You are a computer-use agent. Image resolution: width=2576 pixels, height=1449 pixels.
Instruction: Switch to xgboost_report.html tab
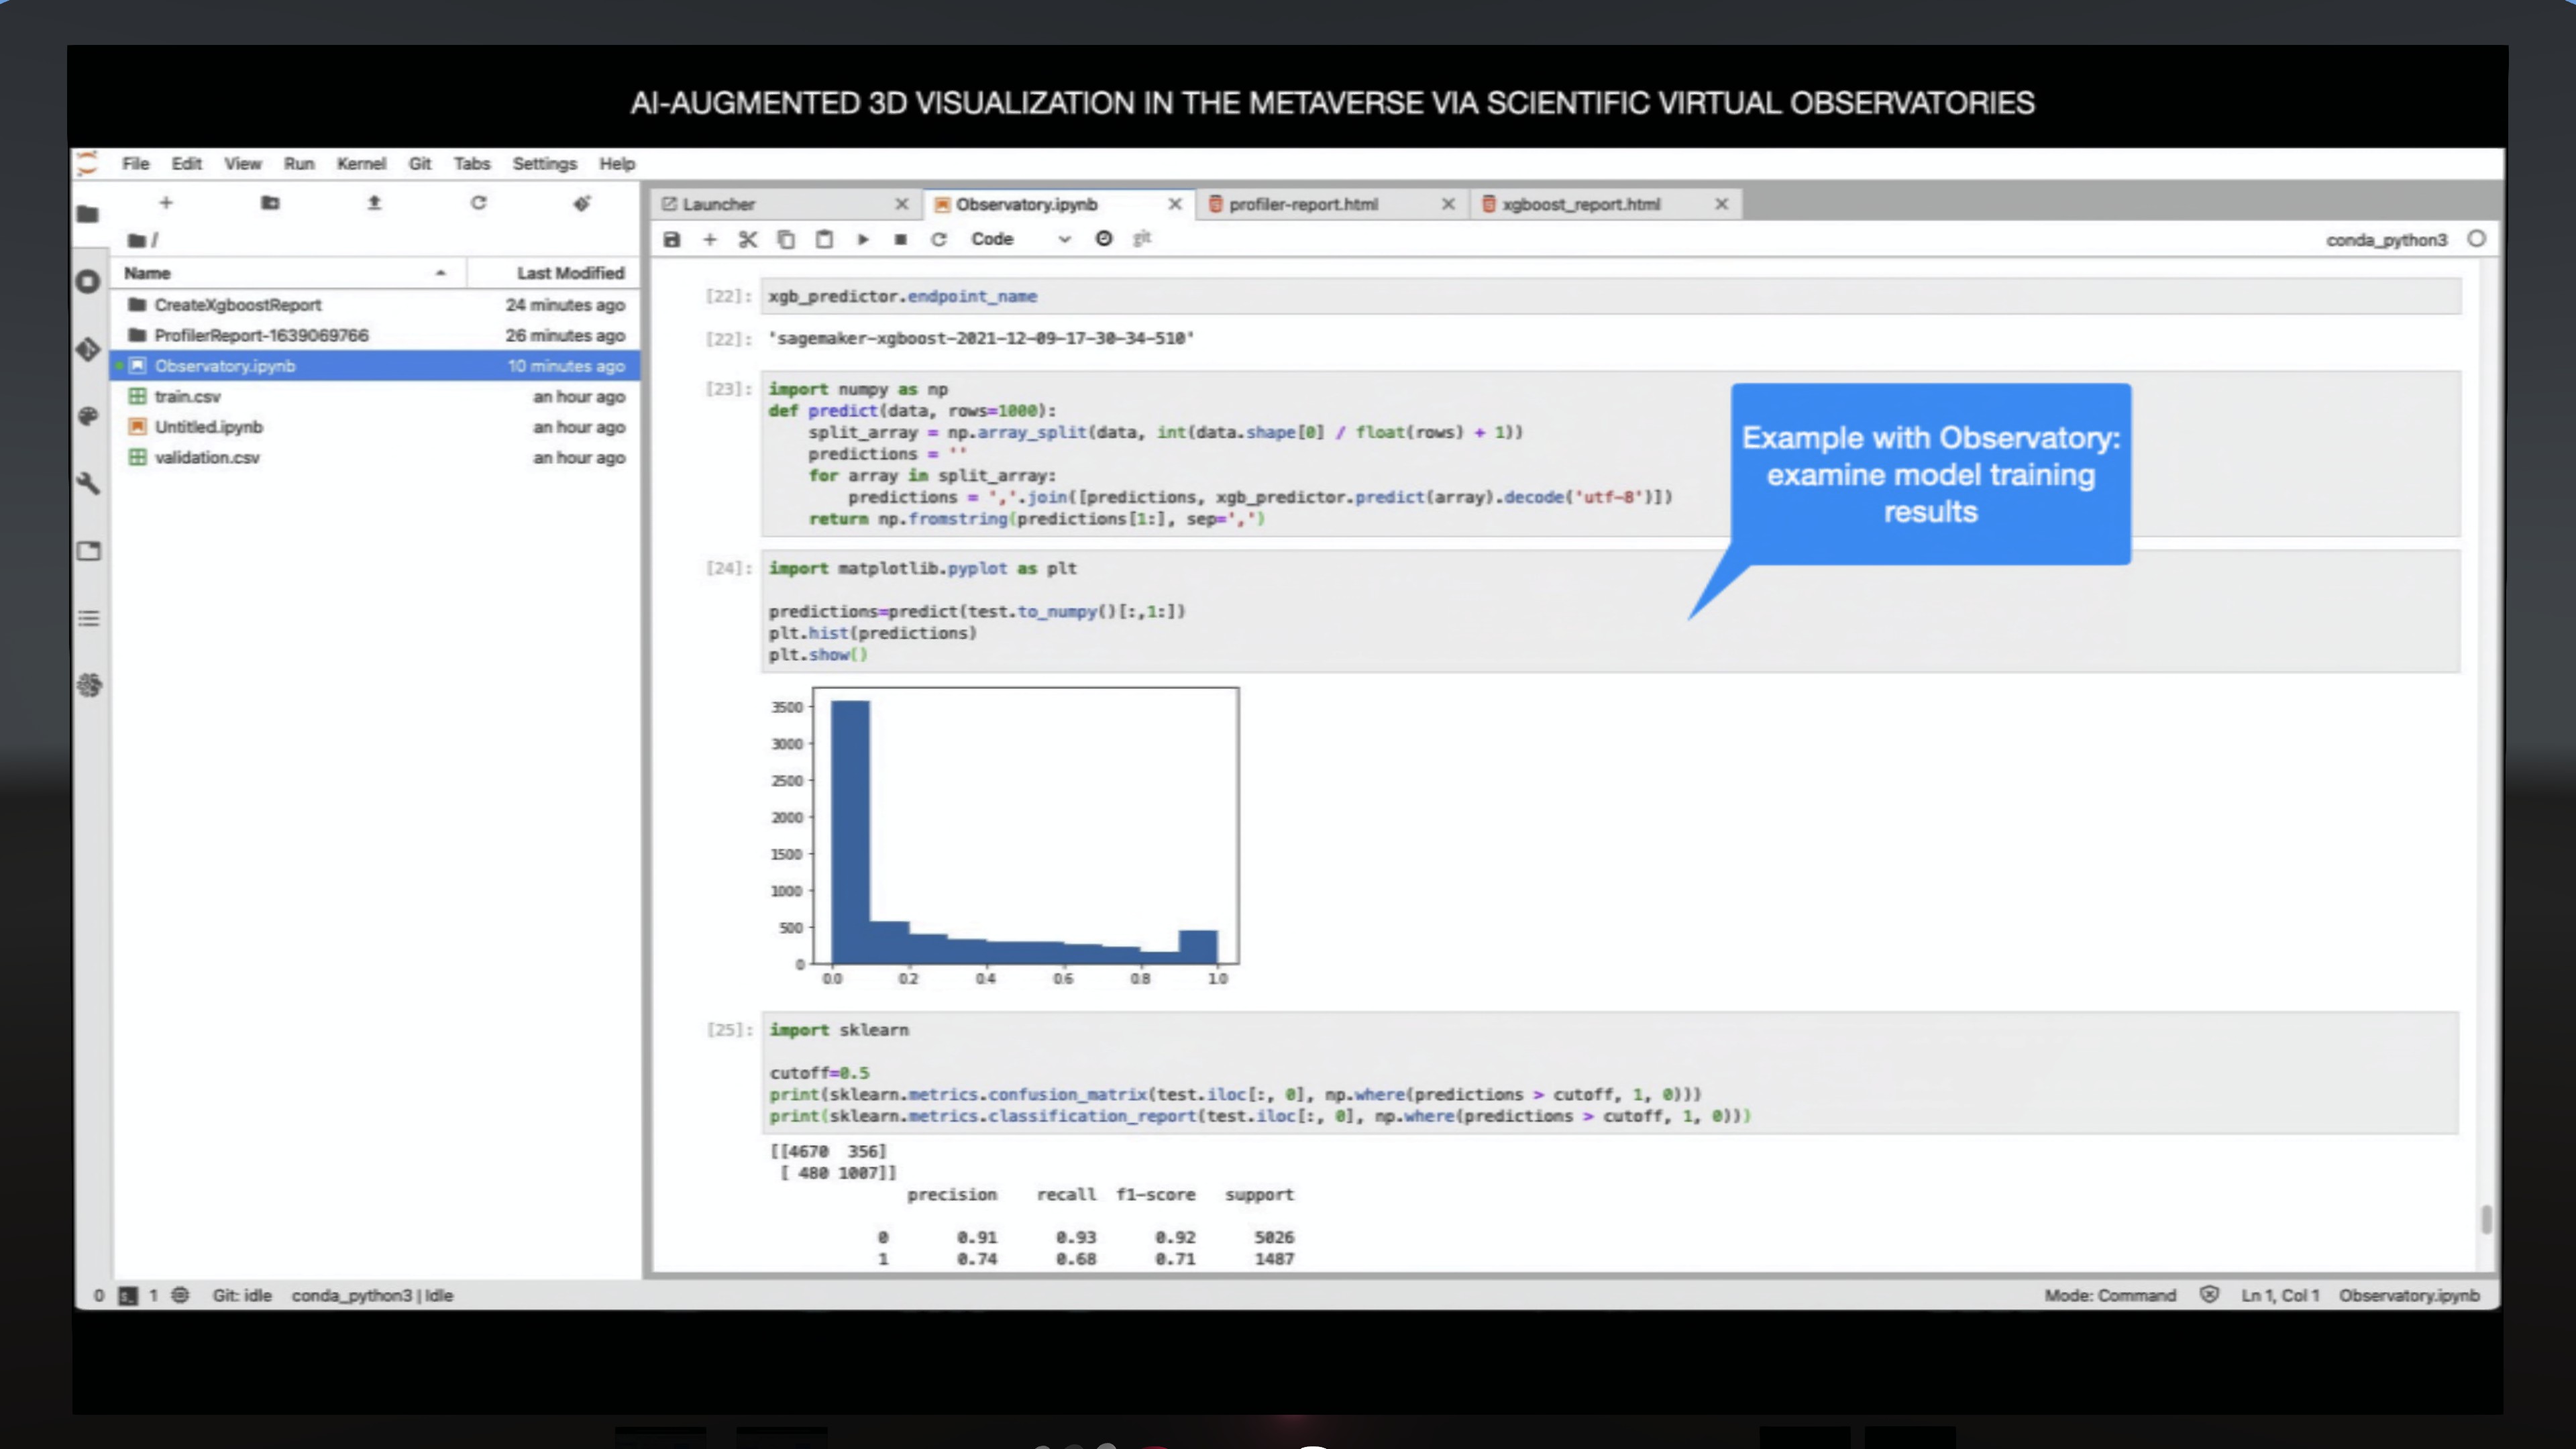coord(1580,204)
